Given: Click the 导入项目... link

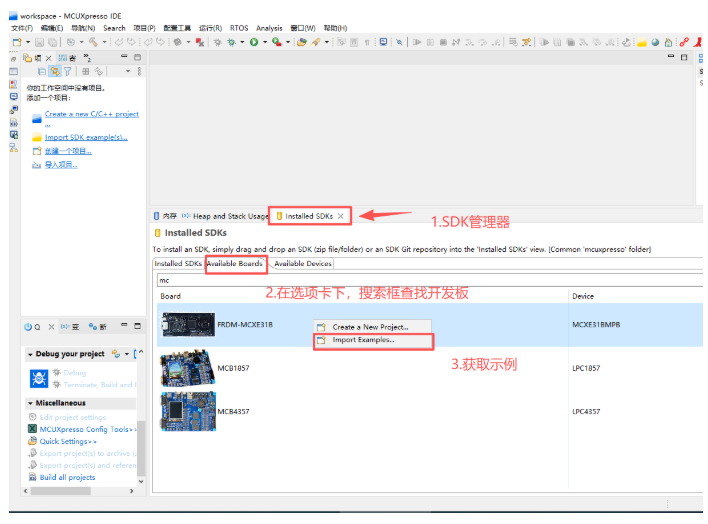Looking at the screenshot, I should click(61, 165).
